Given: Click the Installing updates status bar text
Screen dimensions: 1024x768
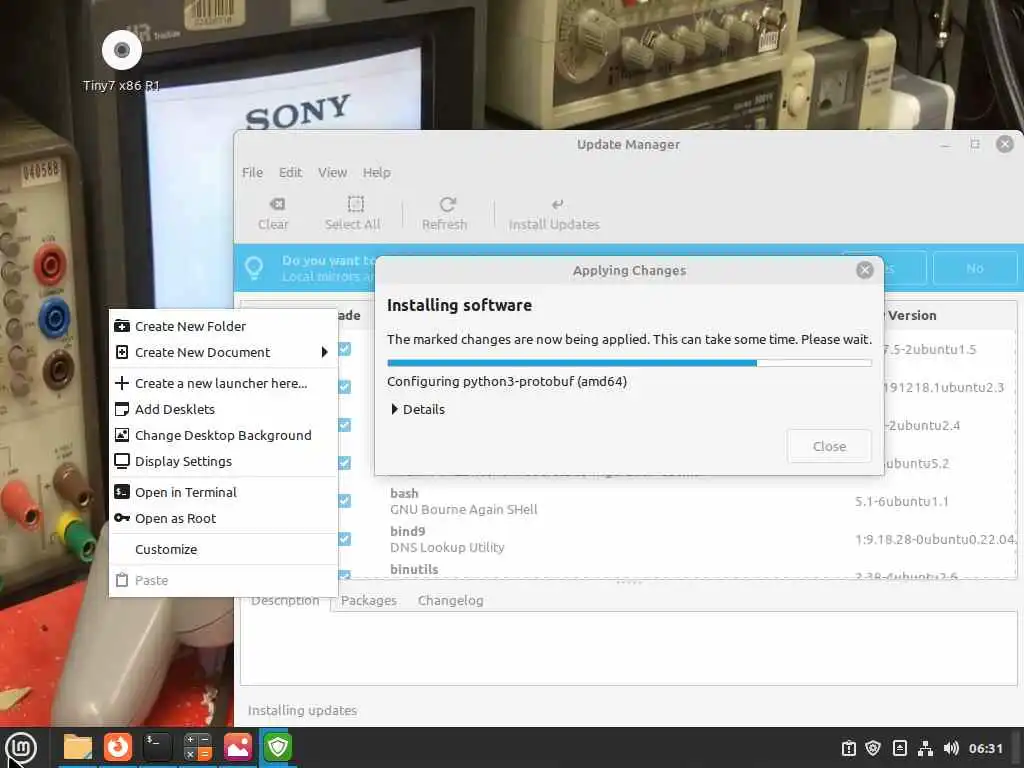Looking at the screenshot, I should pyautogui.click(x=302, y=711).
